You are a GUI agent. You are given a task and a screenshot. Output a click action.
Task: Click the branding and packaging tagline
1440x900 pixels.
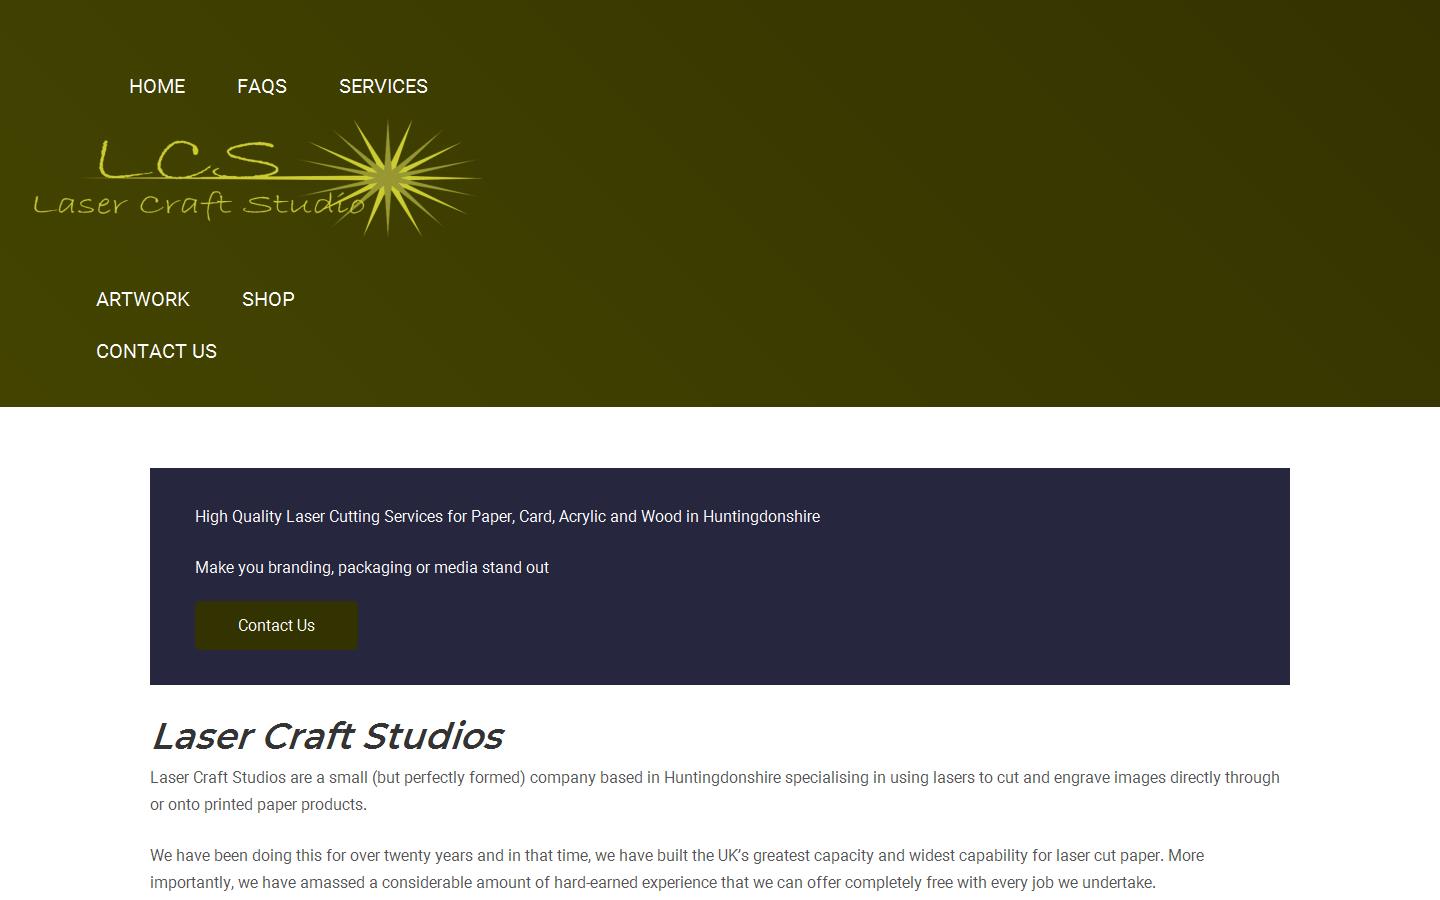(x=371, y=567)
